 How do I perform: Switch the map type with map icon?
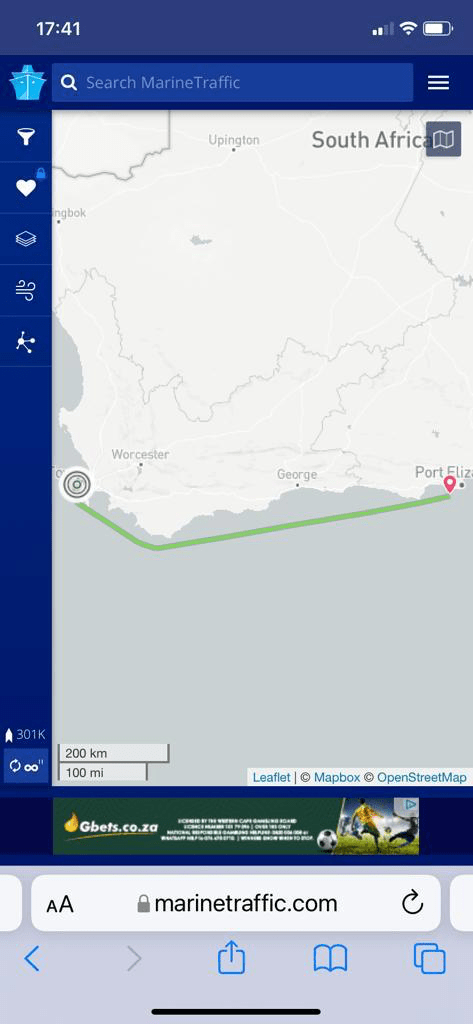(x=444, y=139)
